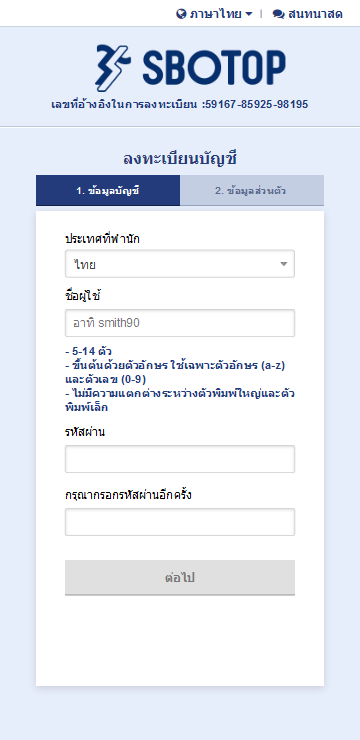Click the globe icon beside ภาษาไทย
The width and height of the screenshot is (360, 740).
(x=181, y=14)
